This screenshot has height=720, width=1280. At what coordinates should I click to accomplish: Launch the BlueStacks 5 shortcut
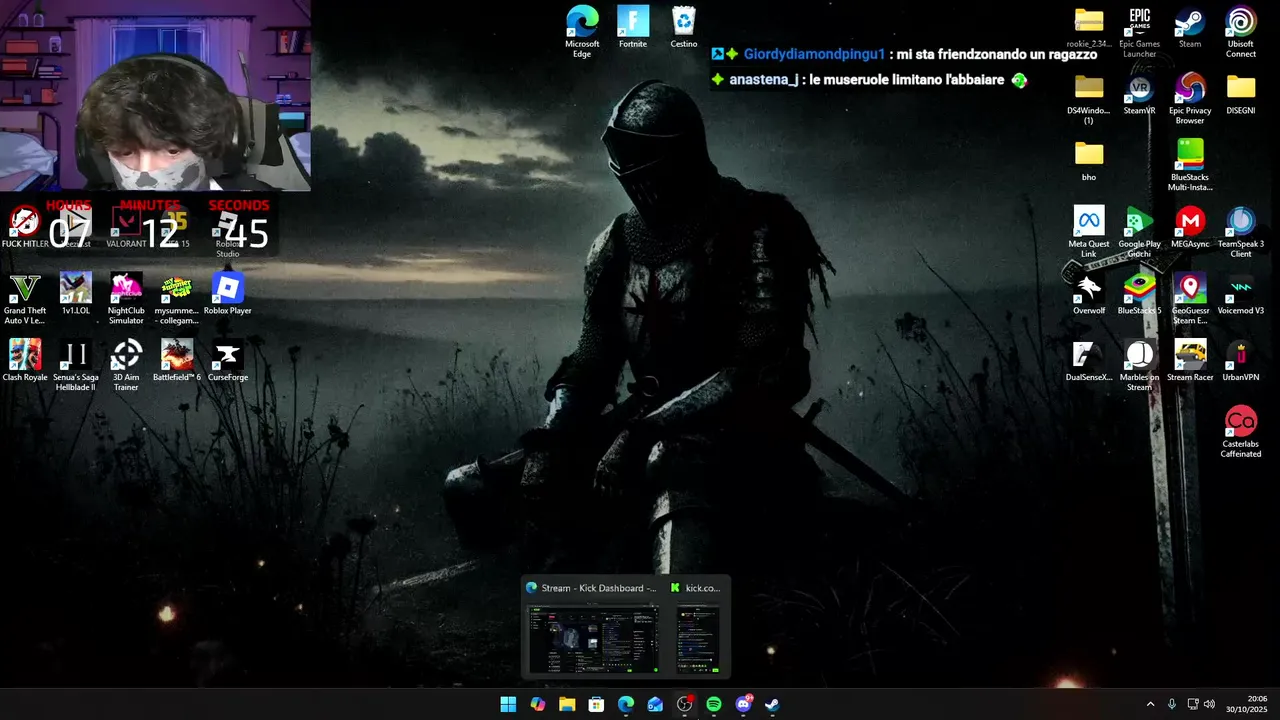1139,294
